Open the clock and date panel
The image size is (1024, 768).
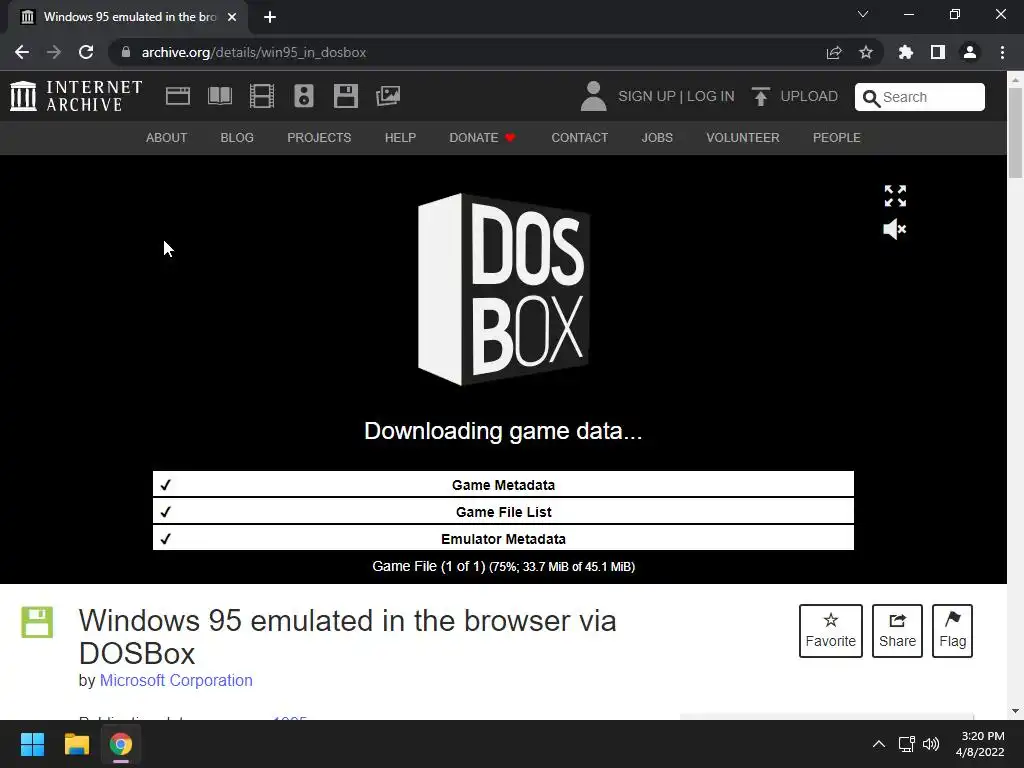click(980, 744)
